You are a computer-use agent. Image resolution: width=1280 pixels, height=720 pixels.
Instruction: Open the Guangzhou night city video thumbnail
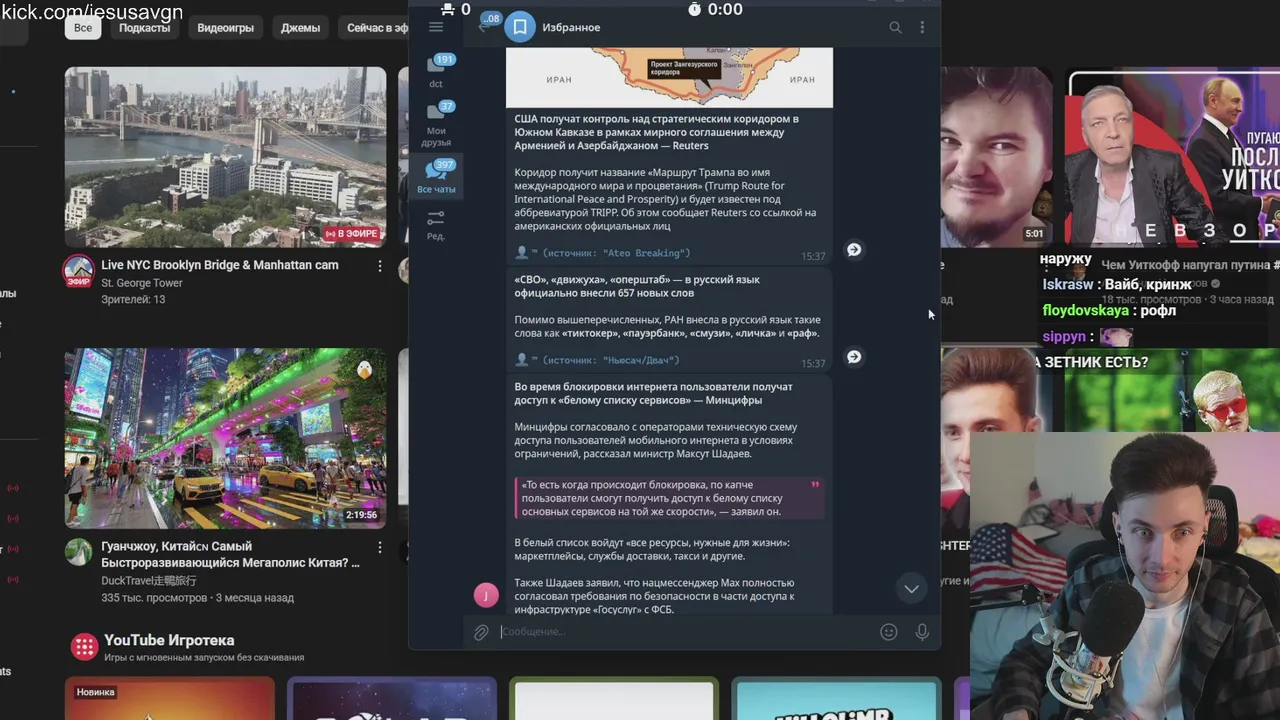tap(225, 438)
